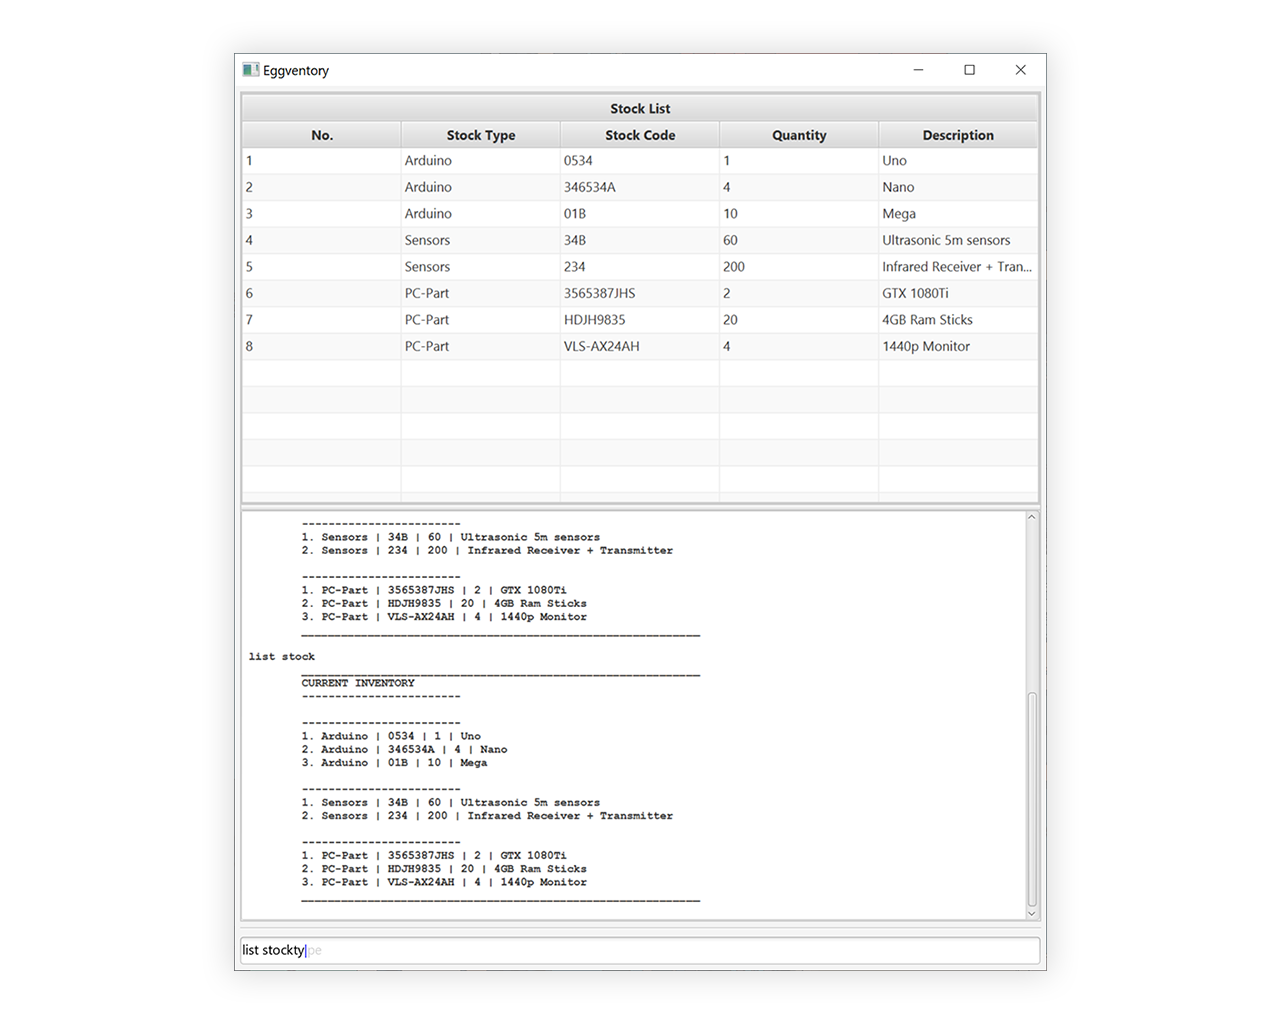The width and height of the screenshot is (1280, 1024).
Task: Sort by the Description column header
Action: [958, 135]
